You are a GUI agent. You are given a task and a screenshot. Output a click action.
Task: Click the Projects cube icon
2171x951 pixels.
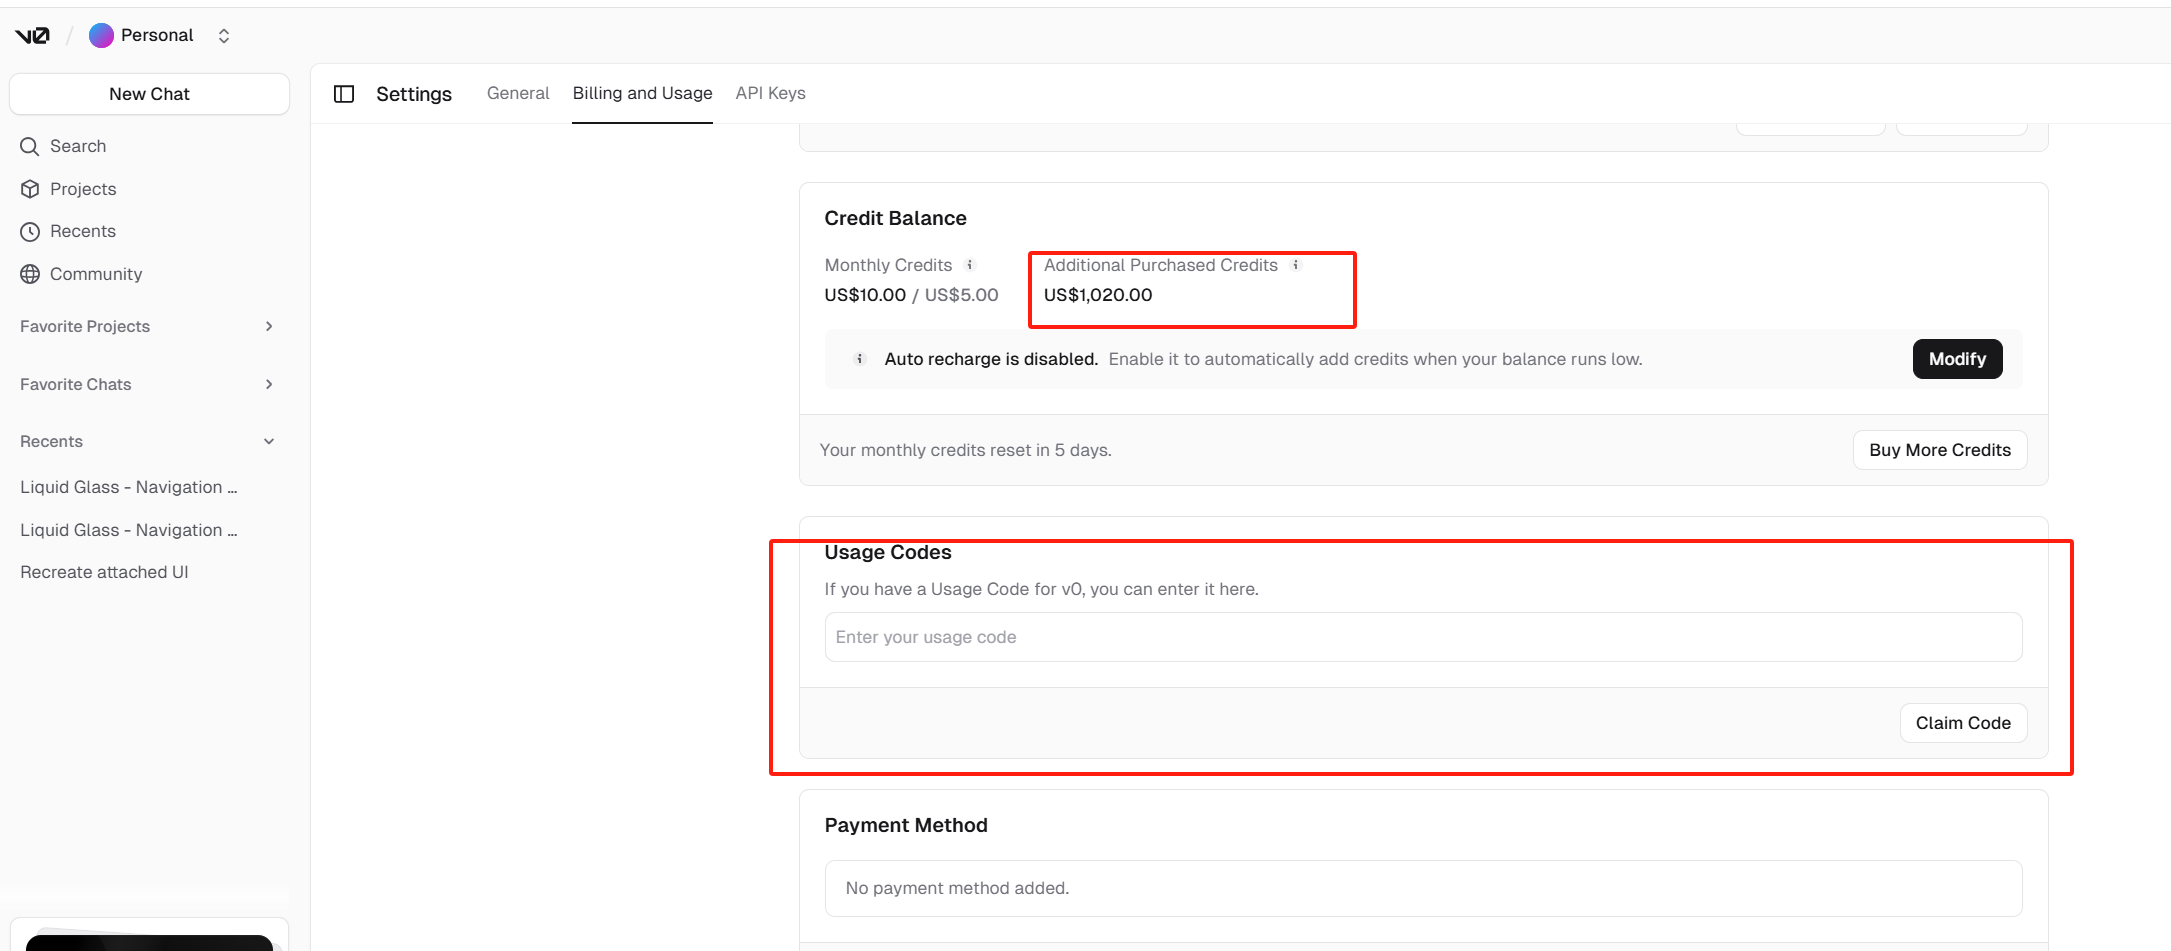coord(30,189)
